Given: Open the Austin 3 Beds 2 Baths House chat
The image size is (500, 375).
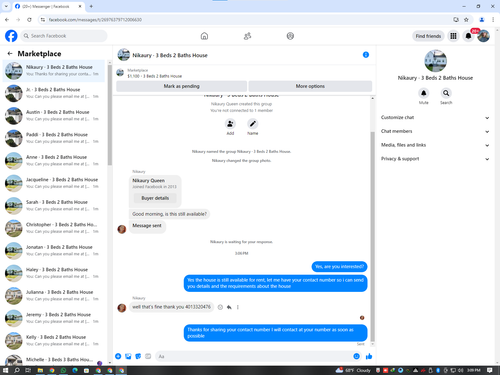Looking at the screenshot, I should coord(54,115).
